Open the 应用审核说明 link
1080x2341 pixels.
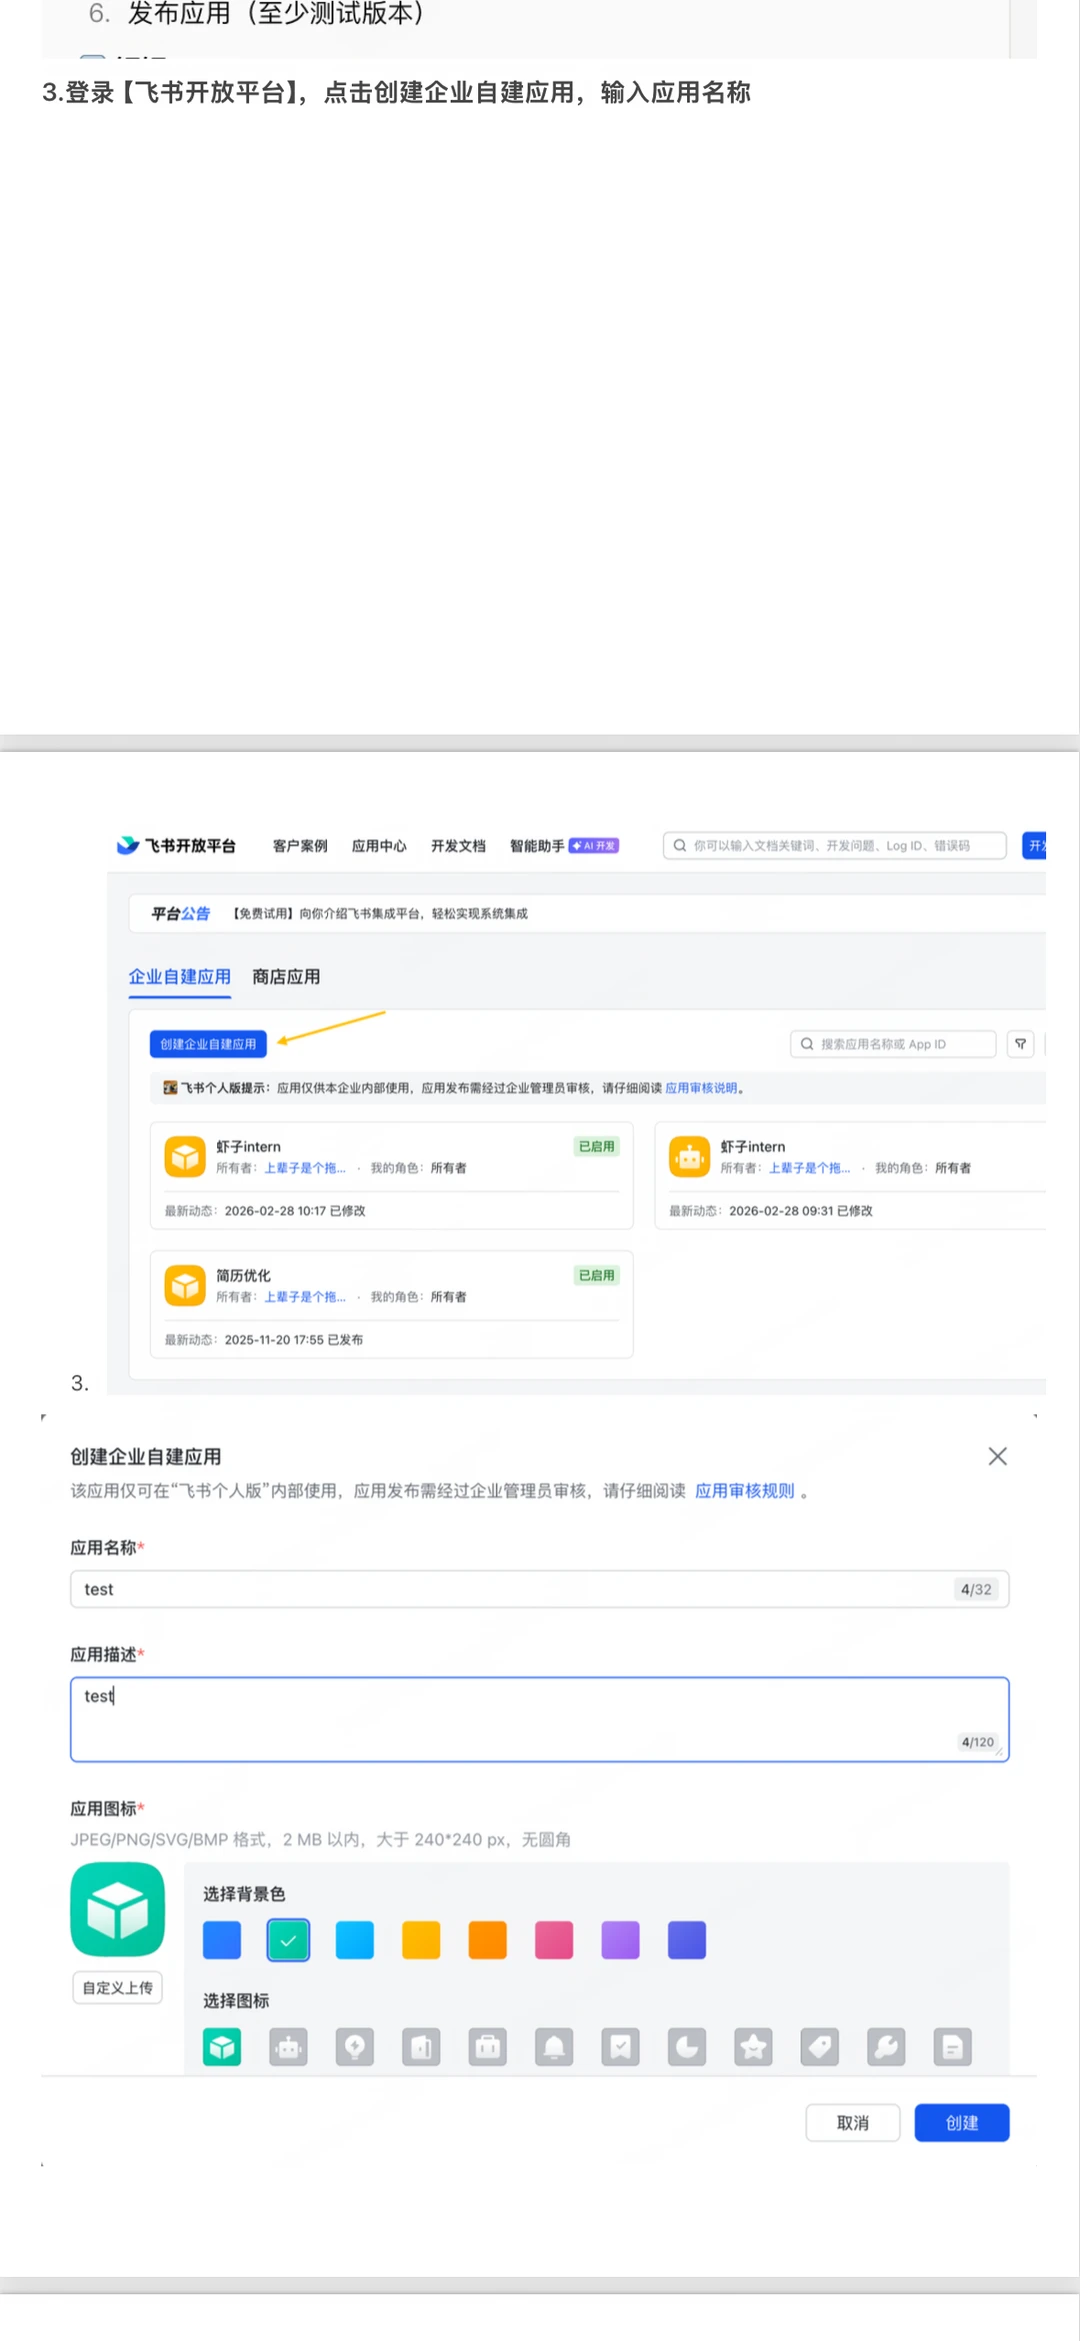pyautogui.click(x=701, y=1088)
